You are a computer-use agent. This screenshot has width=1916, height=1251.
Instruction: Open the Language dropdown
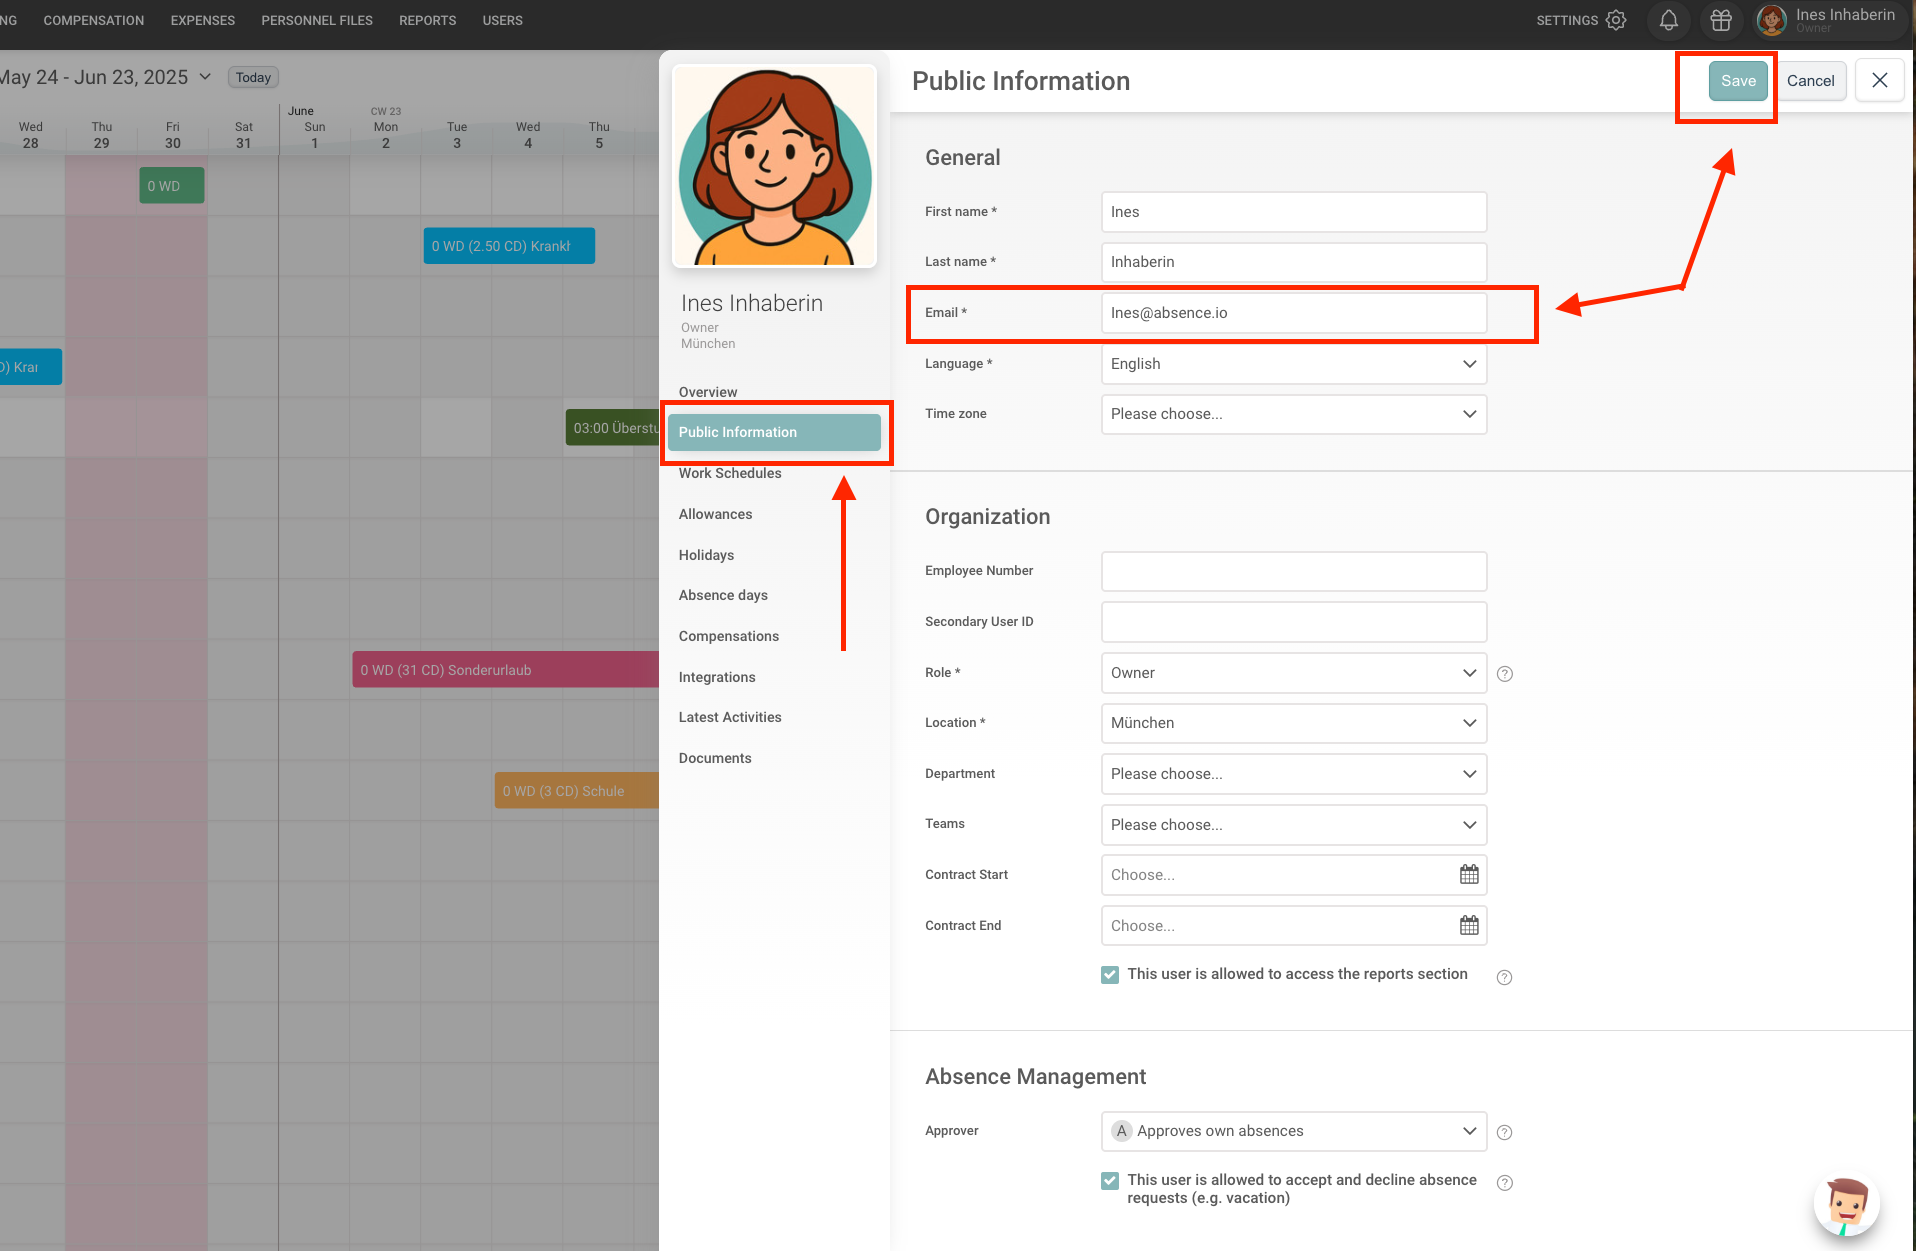1294,364
